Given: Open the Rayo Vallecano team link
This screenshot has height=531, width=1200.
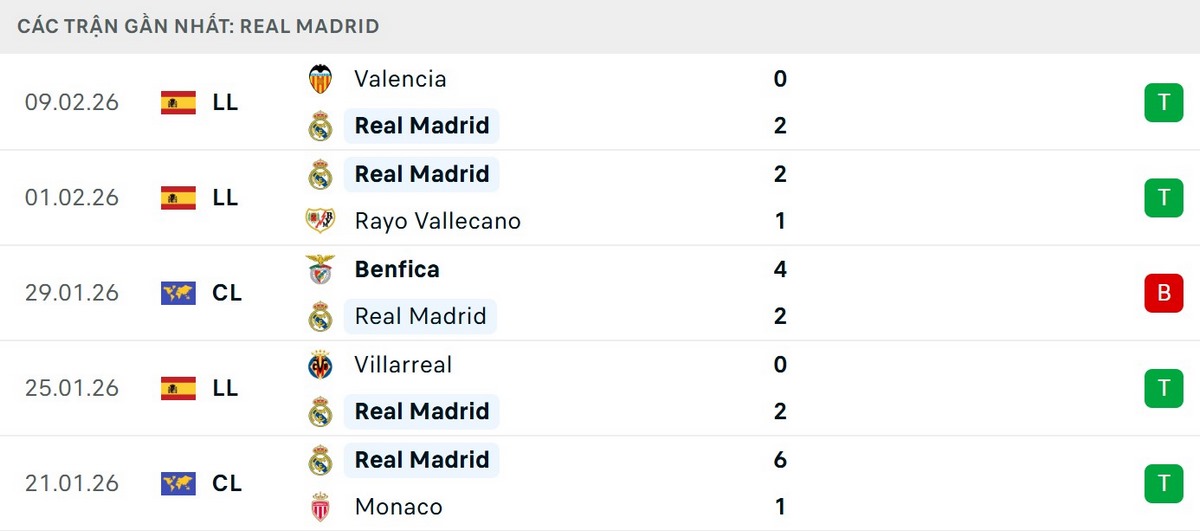Looking at the screenshot, I should coord(437,221).
